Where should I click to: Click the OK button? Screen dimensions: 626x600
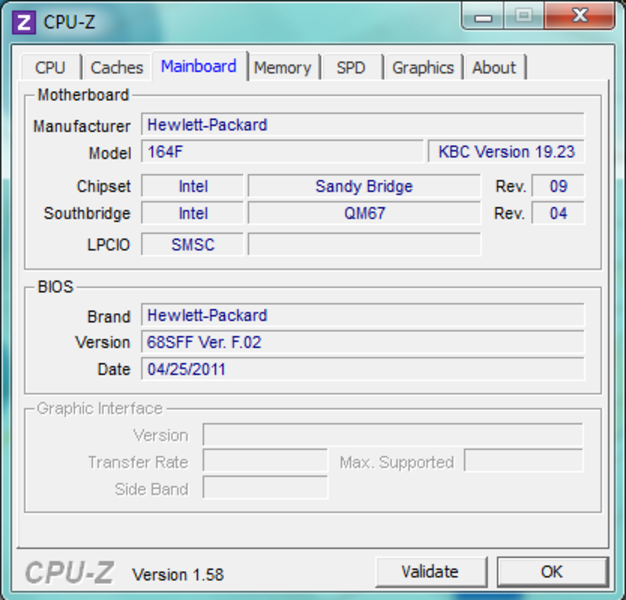552,572
